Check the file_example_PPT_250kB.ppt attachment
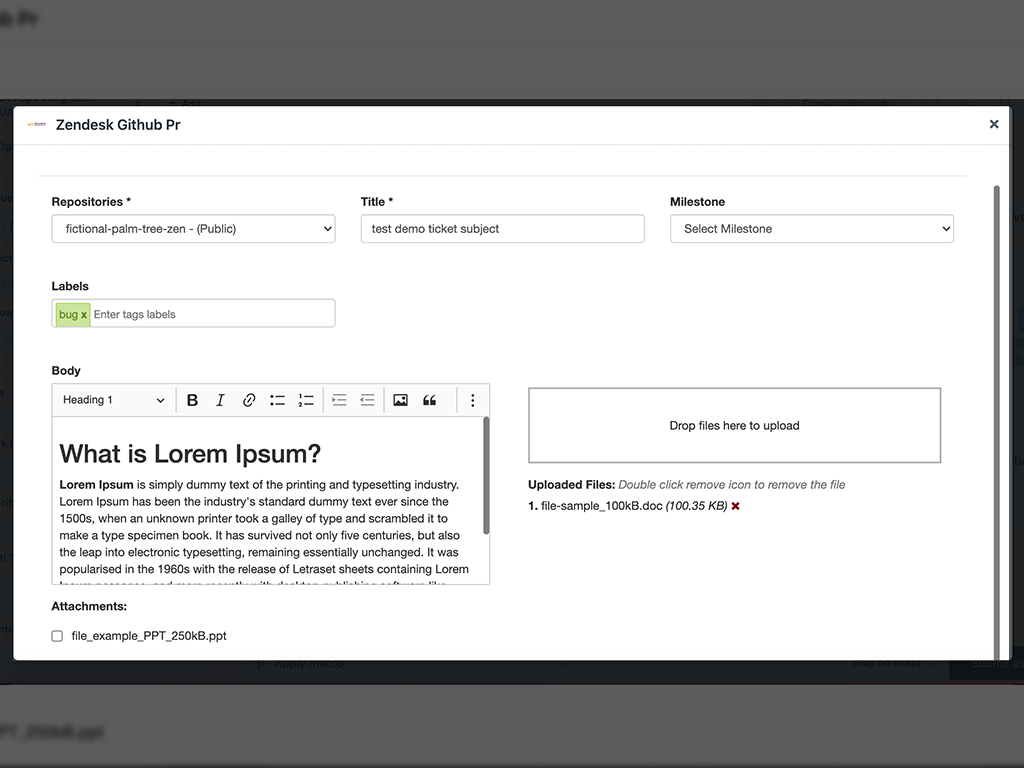 pos(57,635)
